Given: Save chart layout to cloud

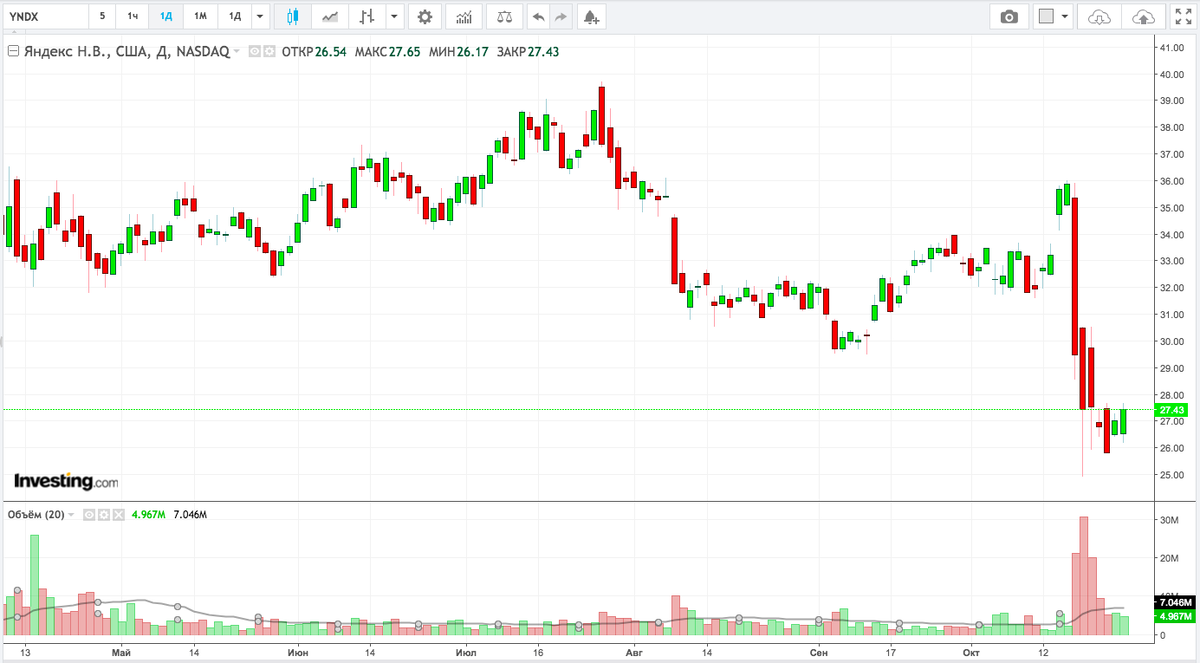Looking at the screenshot, I should pos(1142,16).
